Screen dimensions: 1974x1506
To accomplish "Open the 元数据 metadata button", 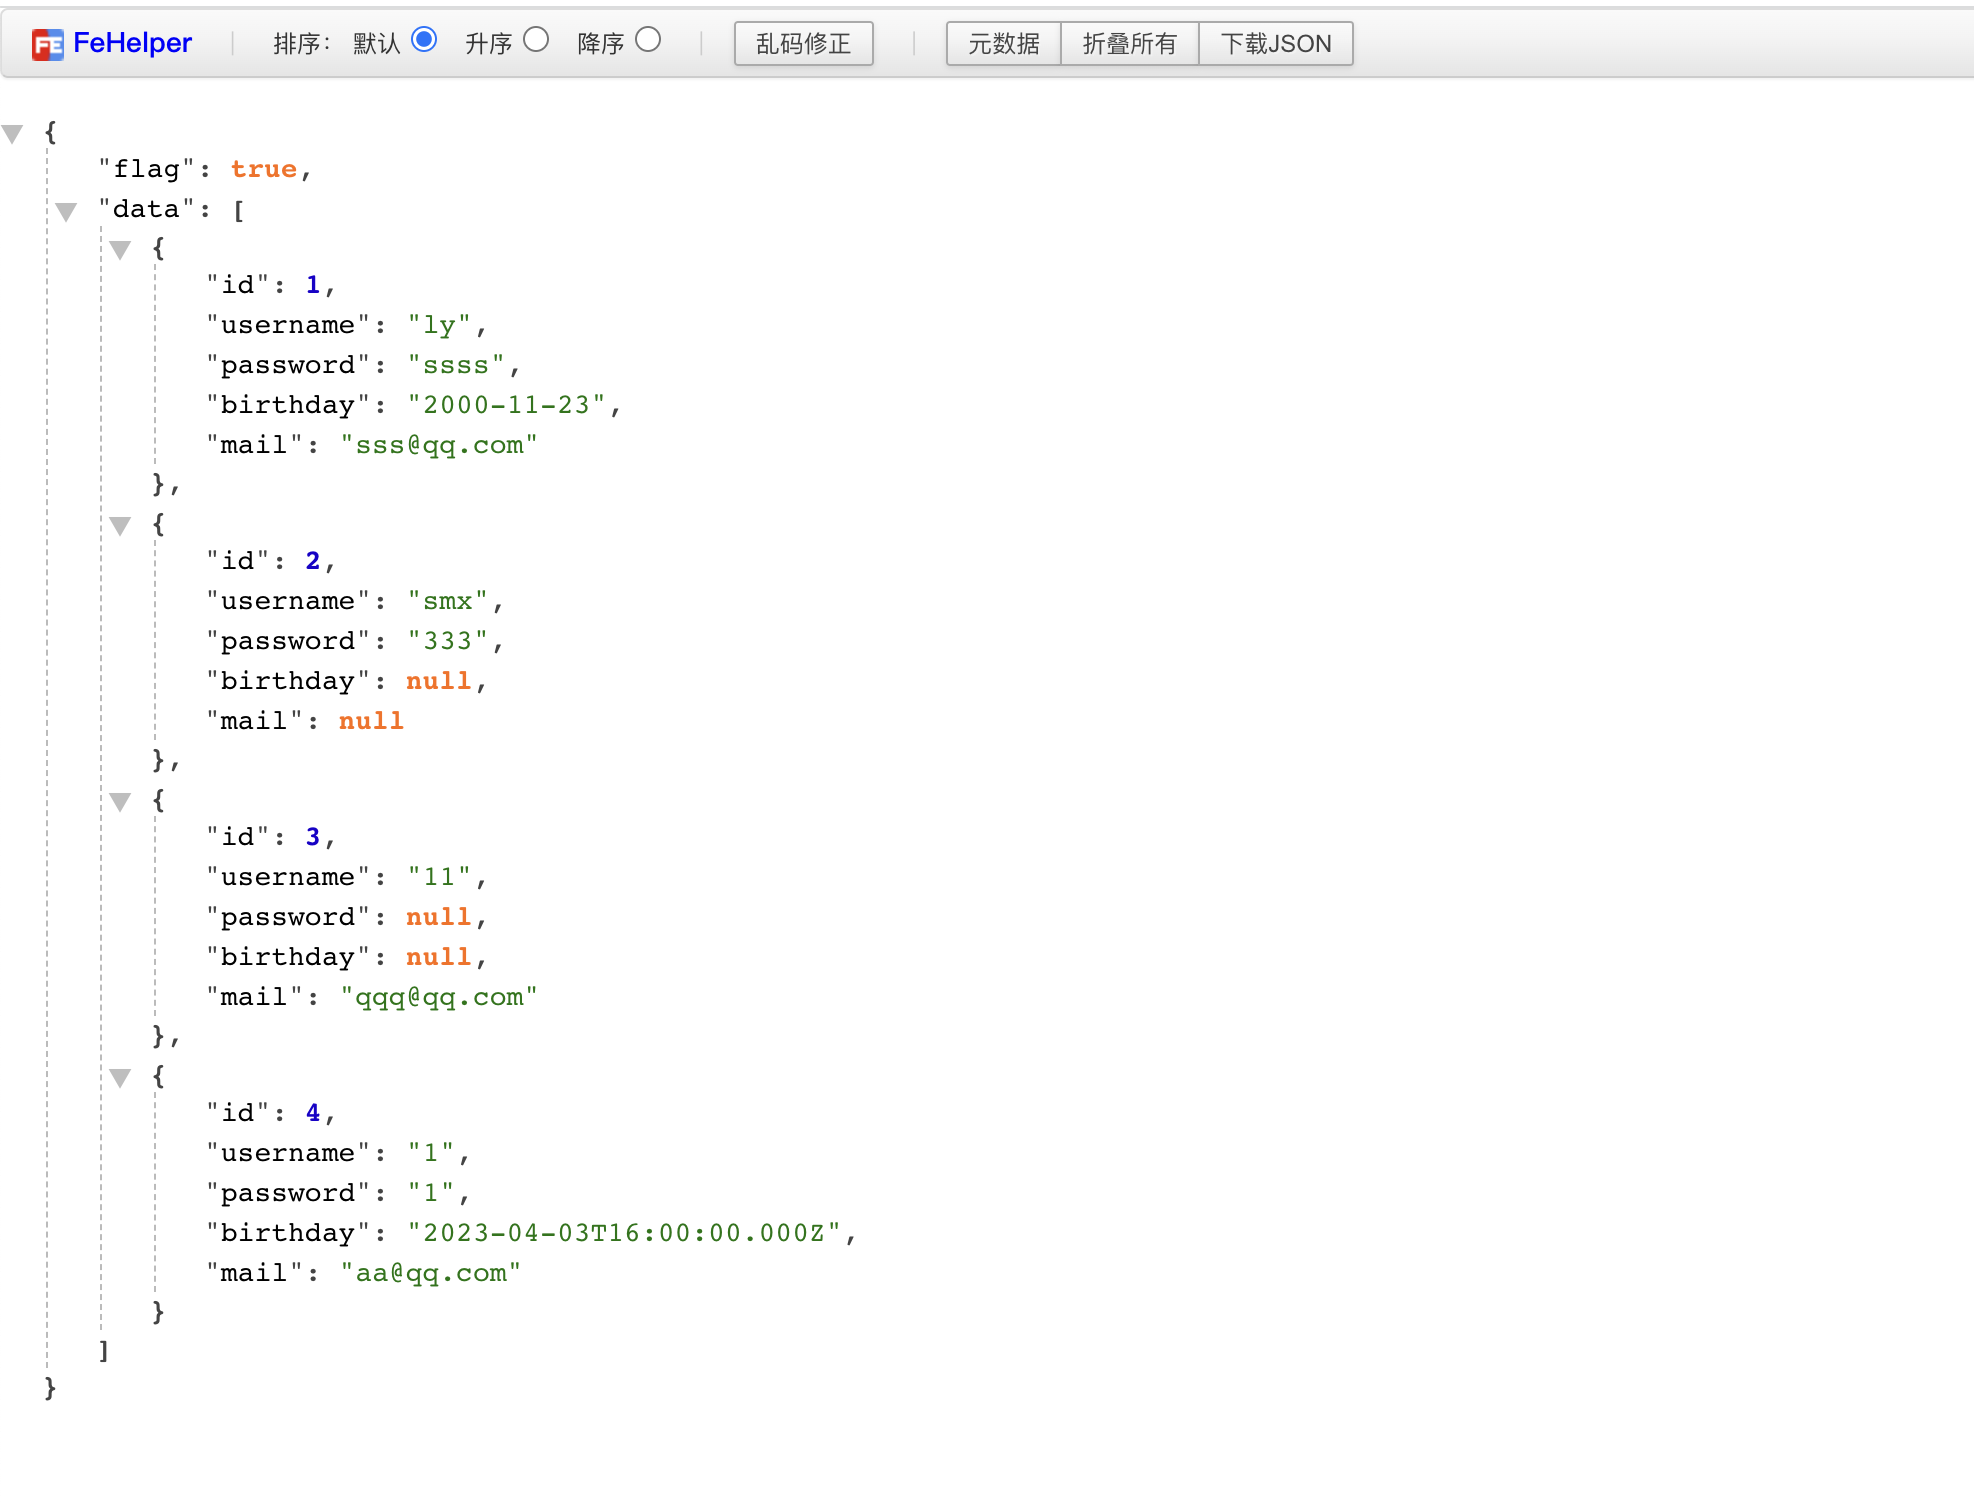I will 1003,44.
